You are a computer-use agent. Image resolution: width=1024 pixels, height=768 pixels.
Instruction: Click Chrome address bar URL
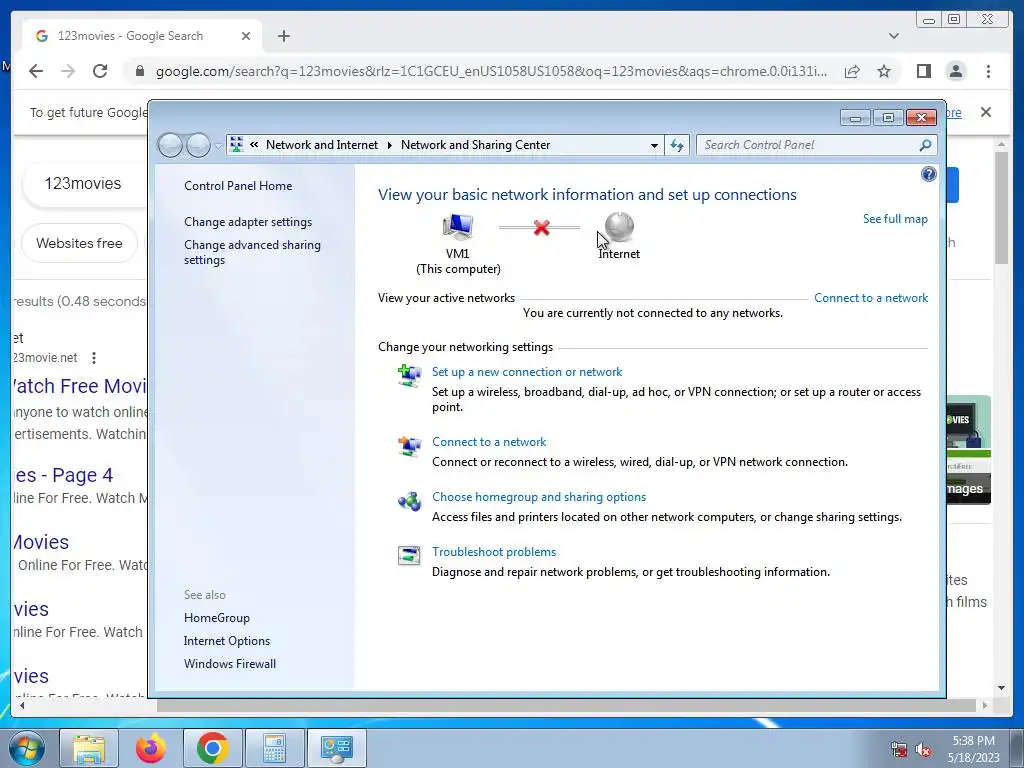[x=491, y=71]
